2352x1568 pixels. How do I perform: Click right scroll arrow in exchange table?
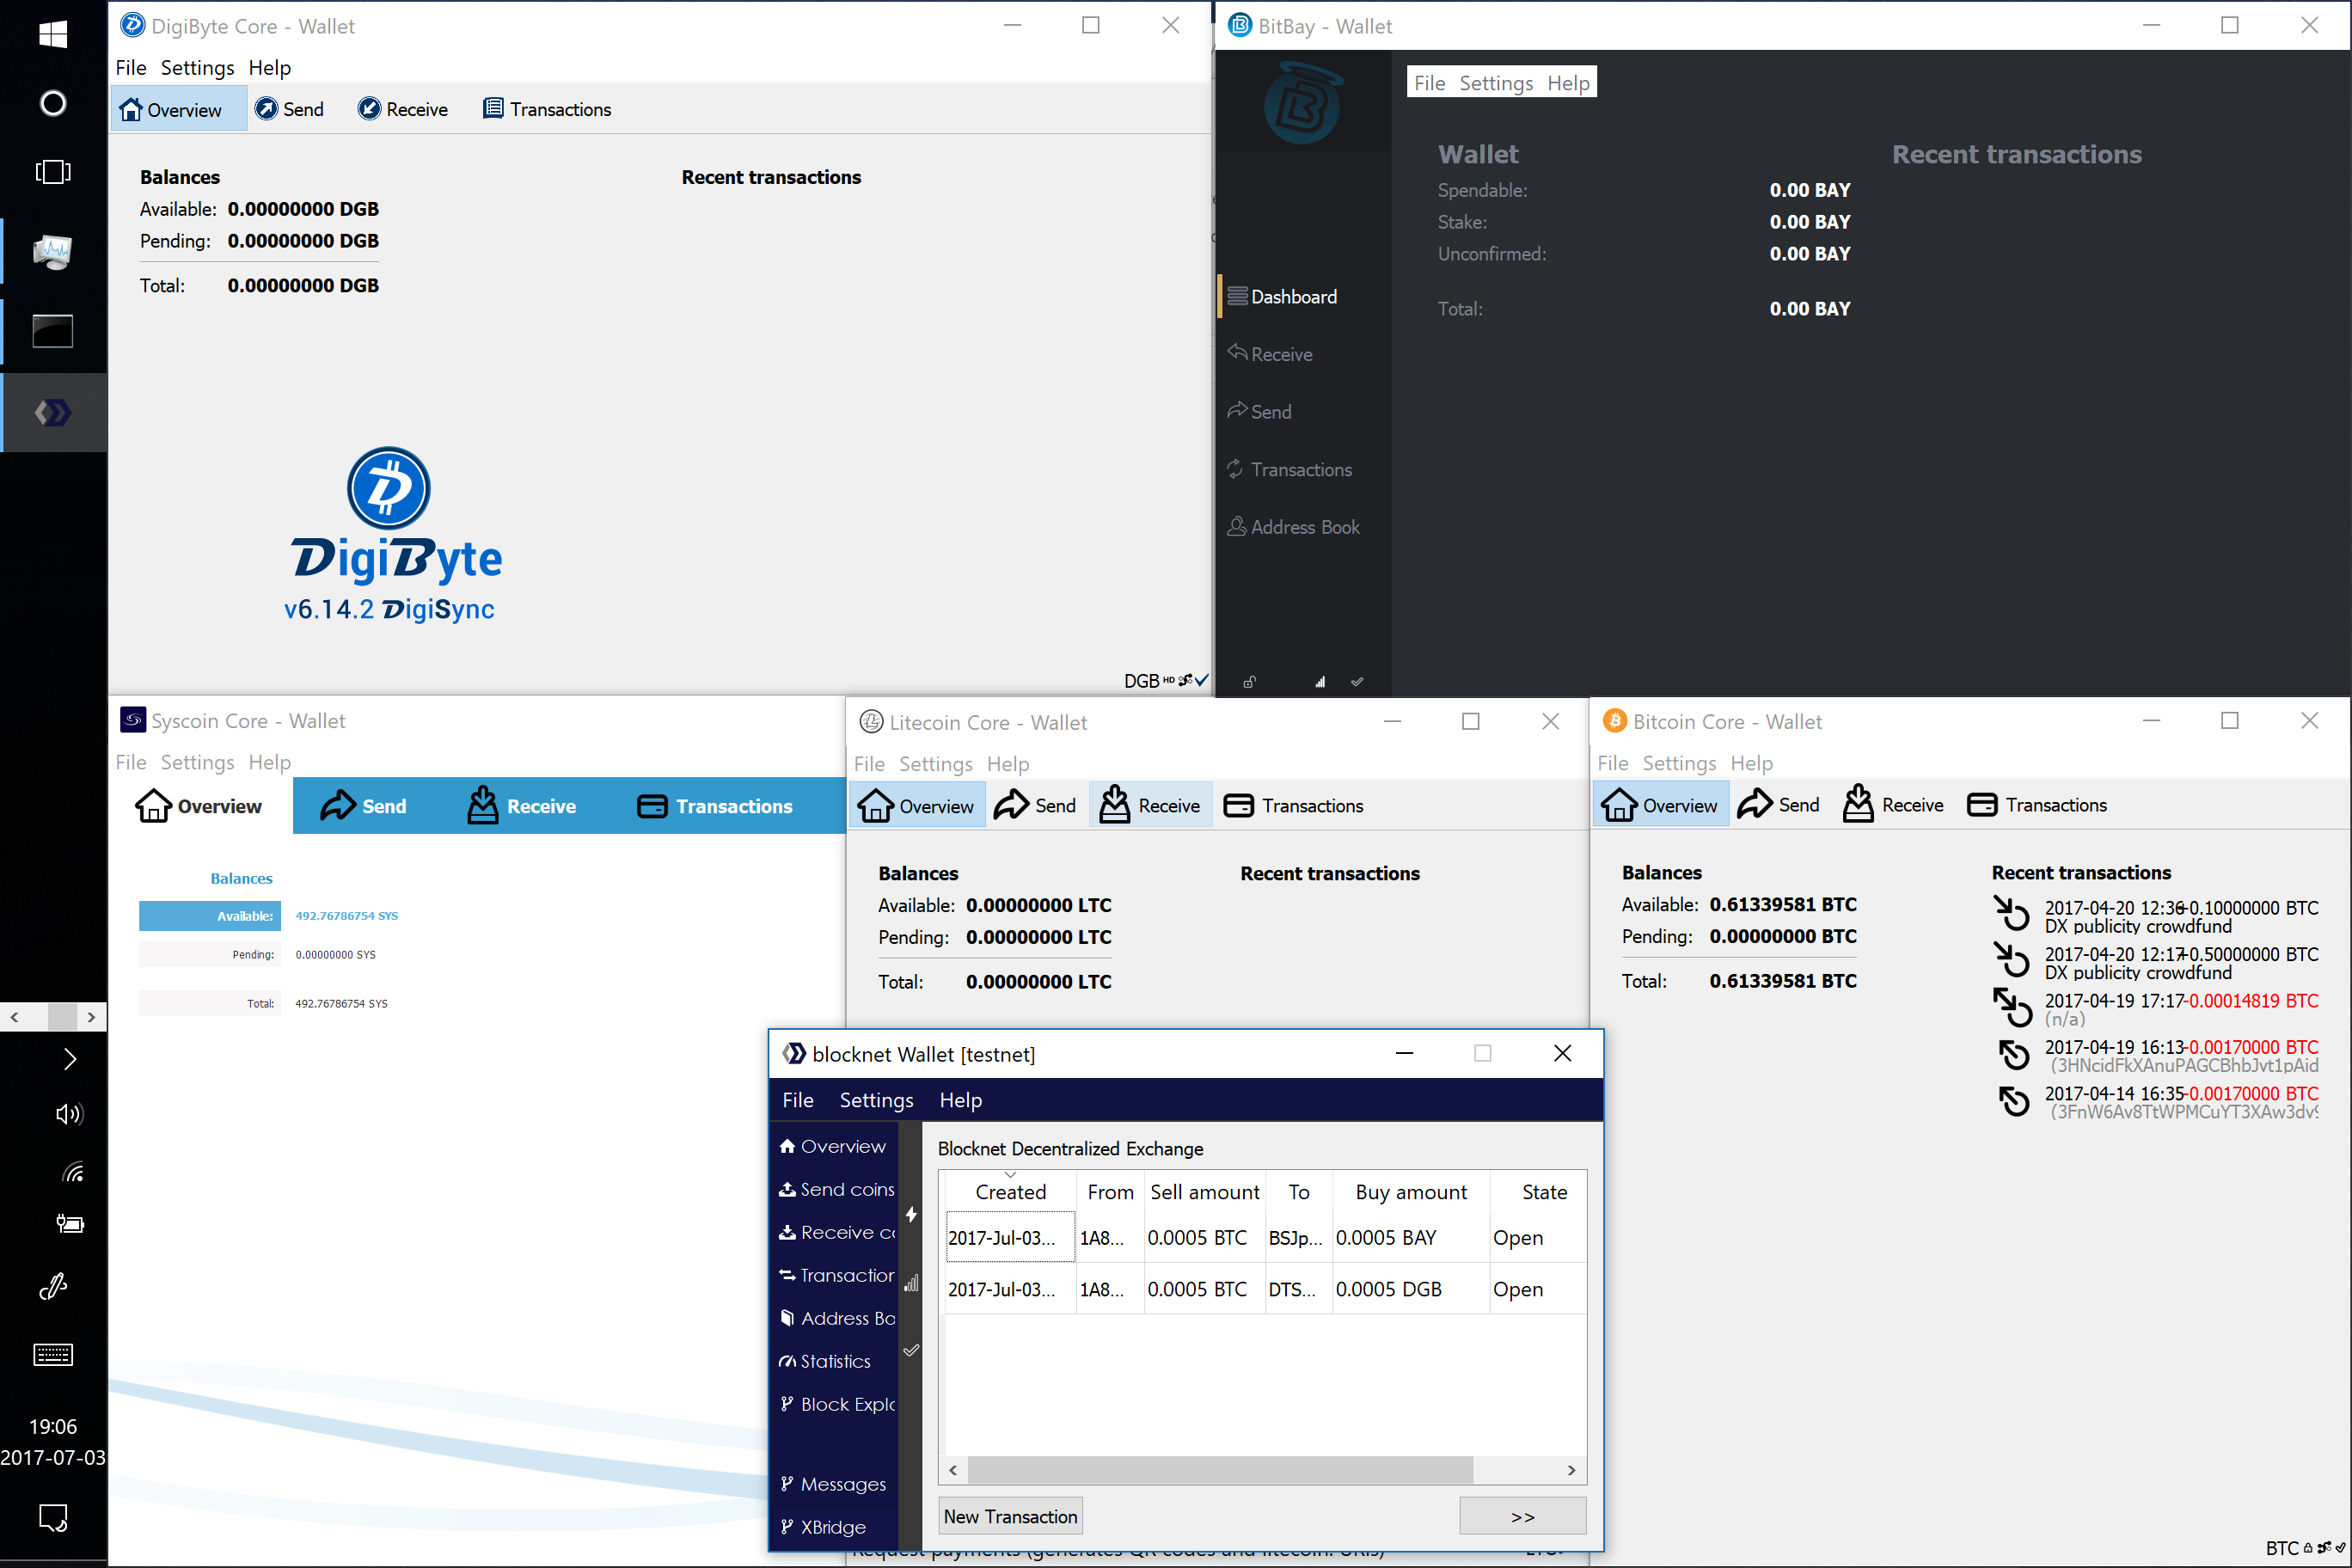pyautogui.click(x=1571, y=1469)
